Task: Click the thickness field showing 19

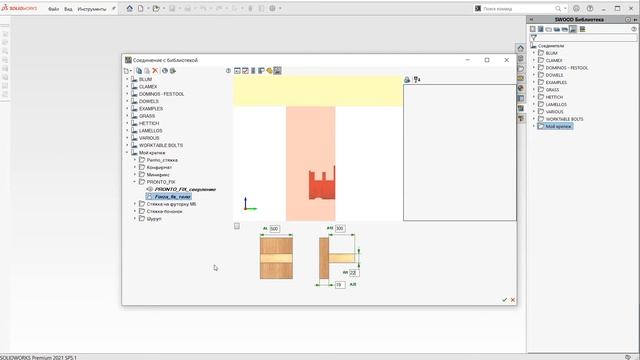Action: click(340, 285)
